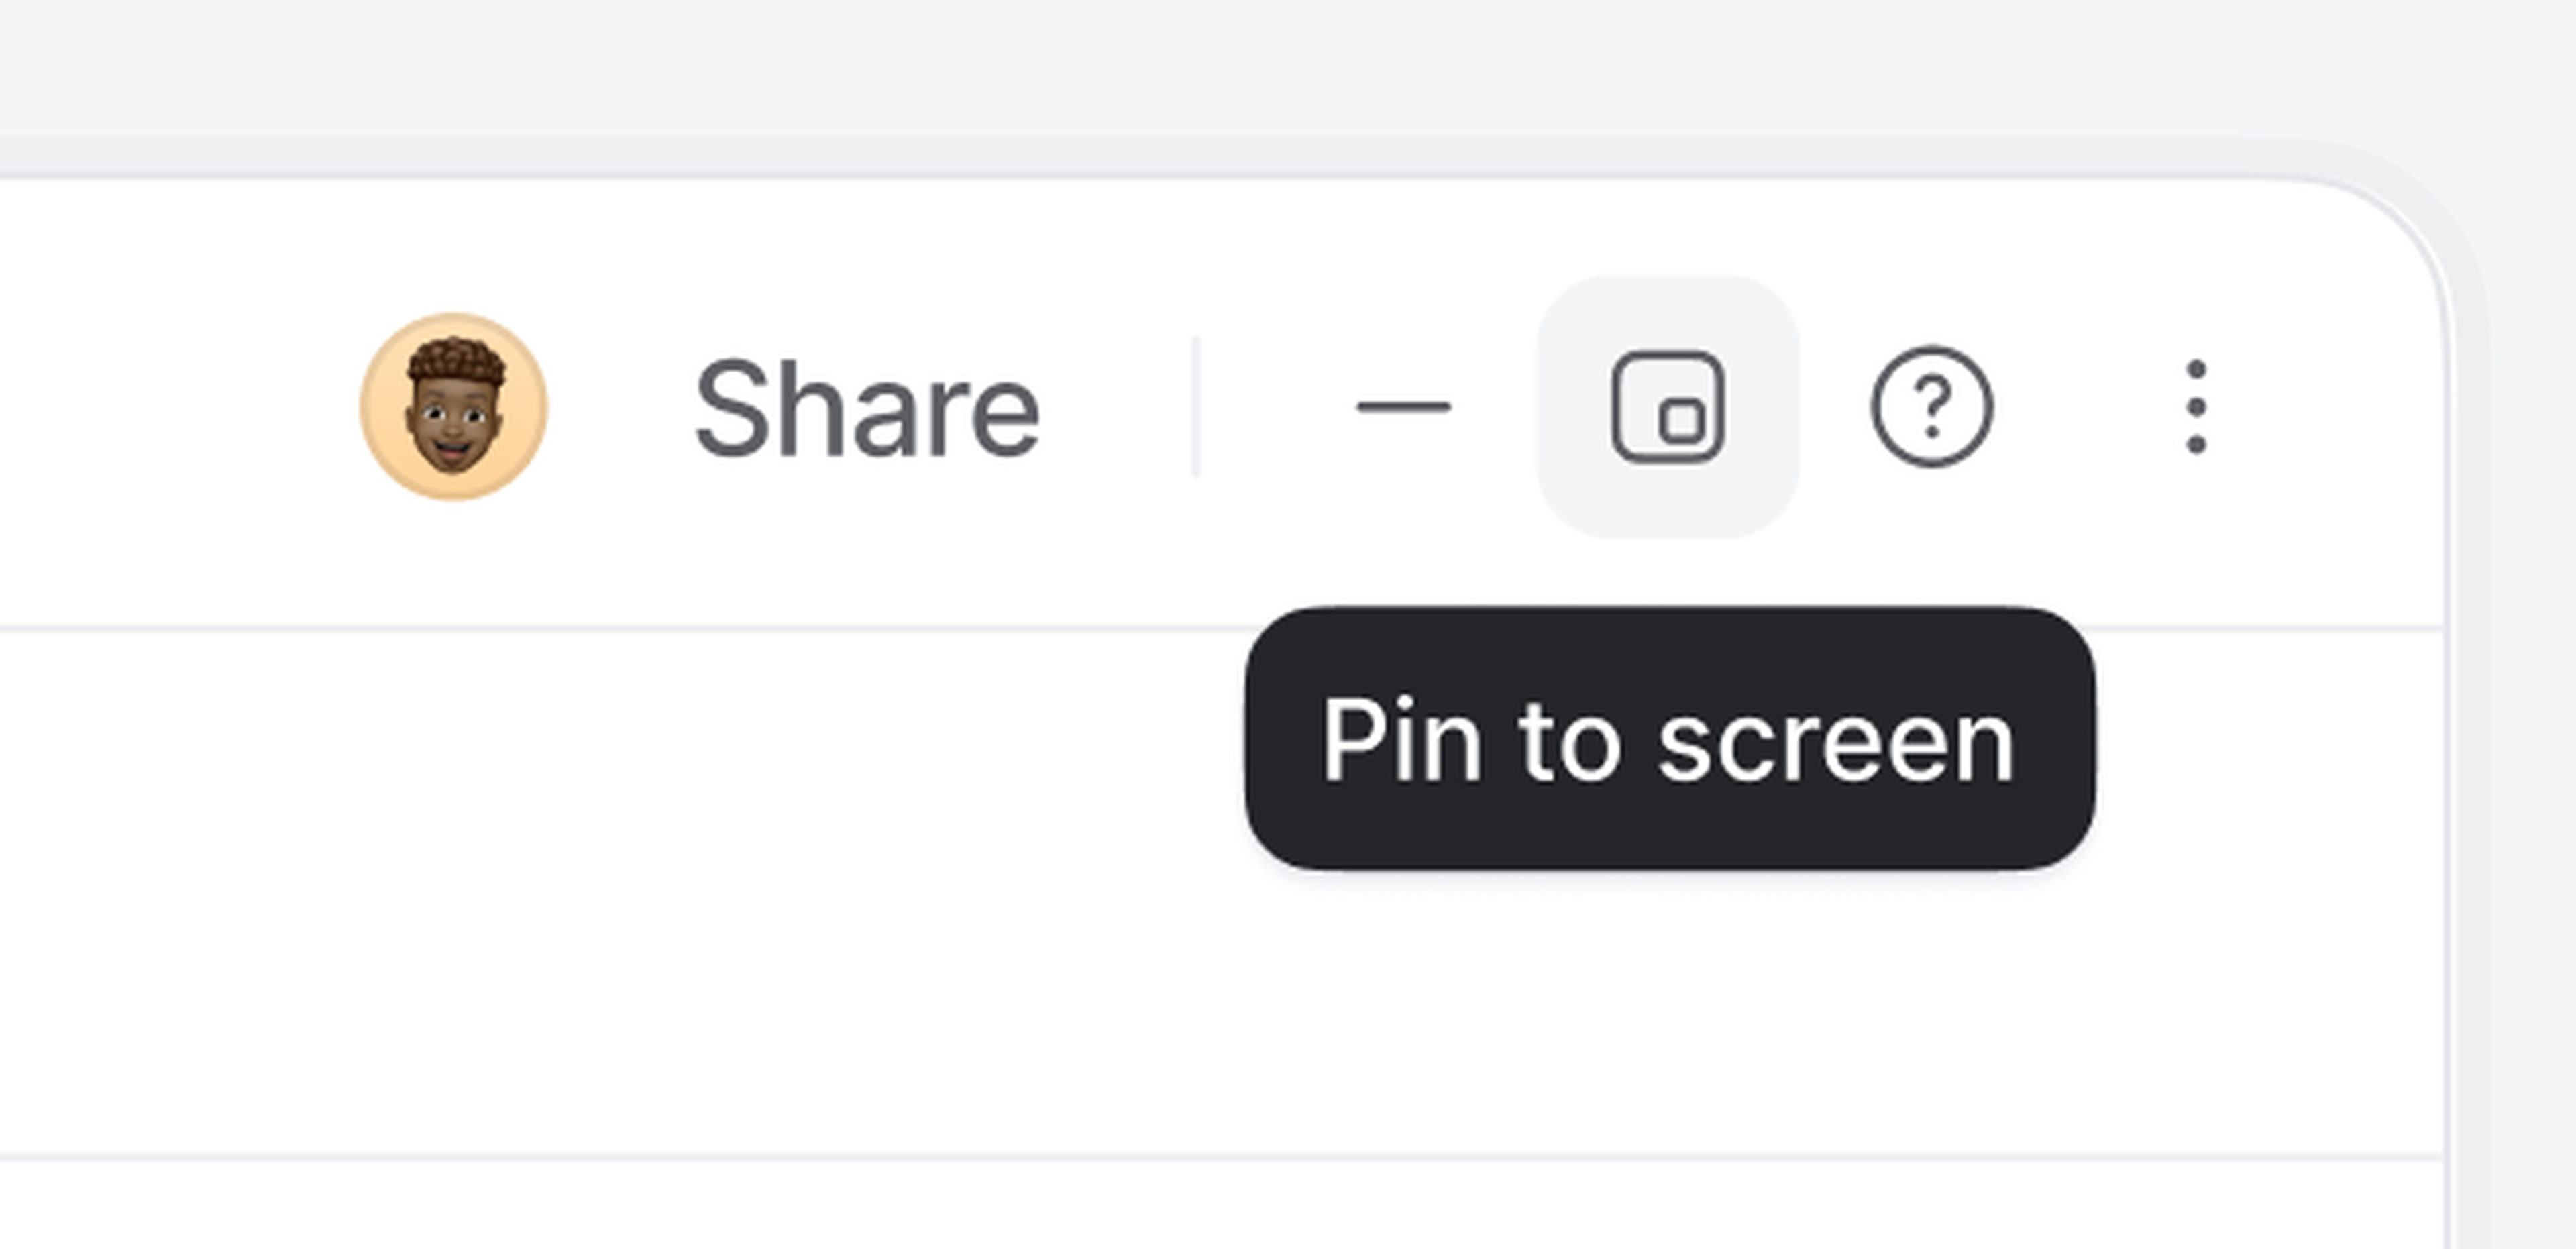Expand the vertical ellipsis menu
The width and height of the screenshot is (2576, 1249).
point(2196,407)
